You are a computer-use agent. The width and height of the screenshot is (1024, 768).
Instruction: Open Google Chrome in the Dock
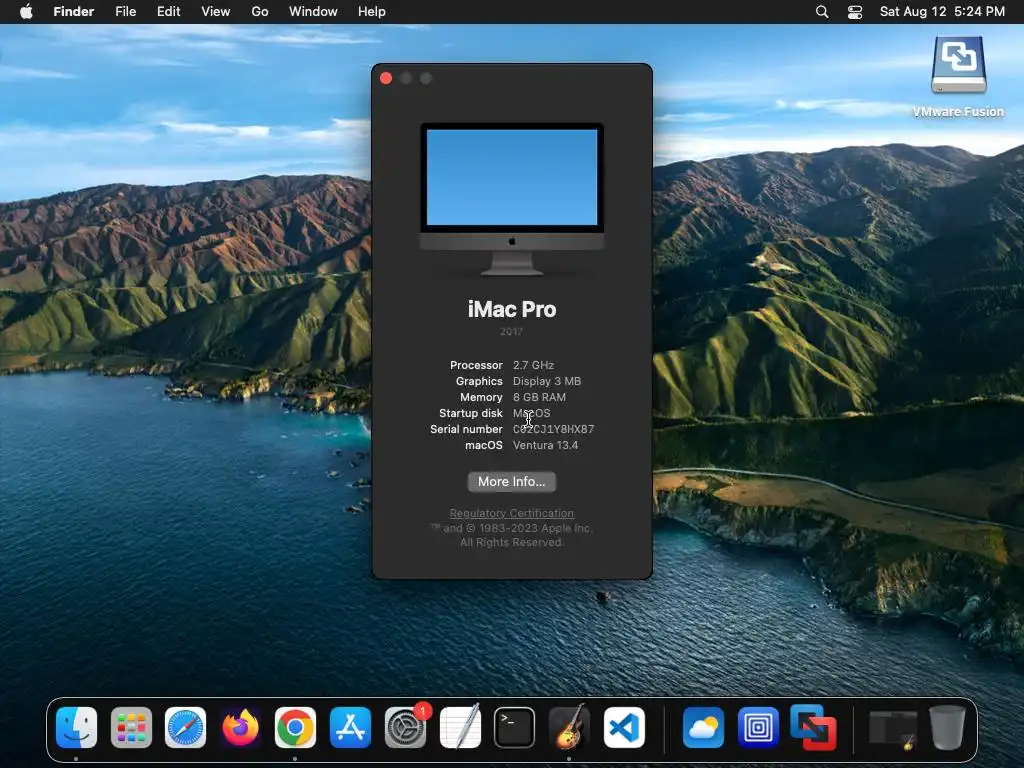295,727
